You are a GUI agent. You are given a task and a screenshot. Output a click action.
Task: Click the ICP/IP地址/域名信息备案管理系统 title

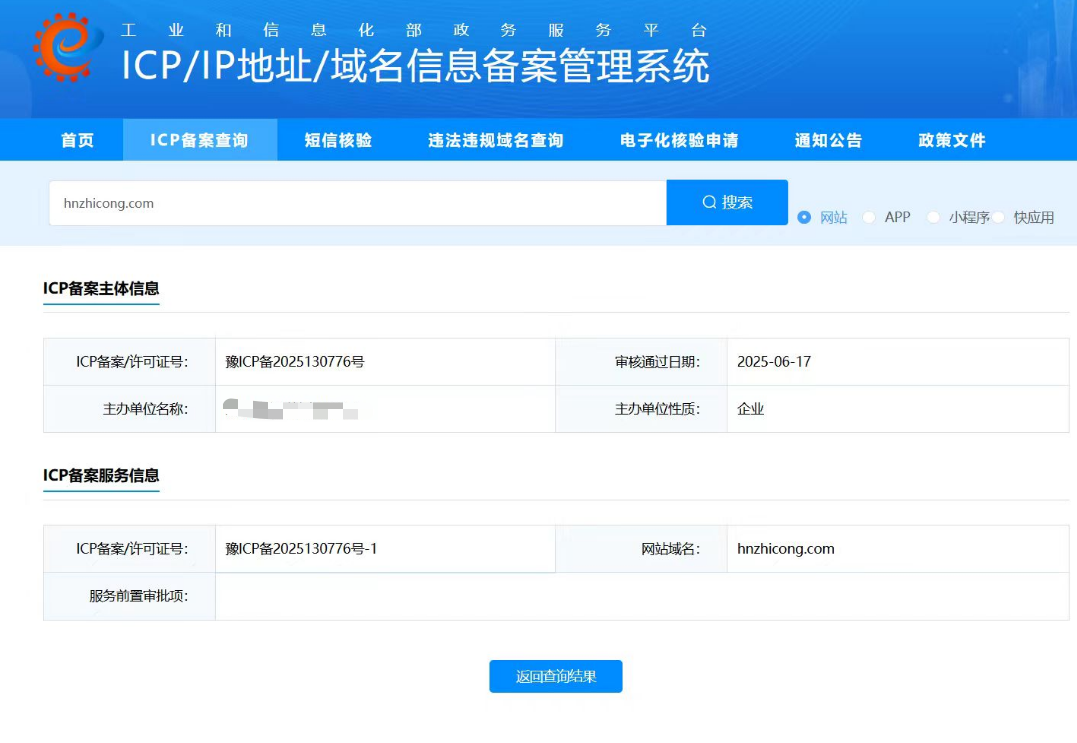[x=416, y=67]
